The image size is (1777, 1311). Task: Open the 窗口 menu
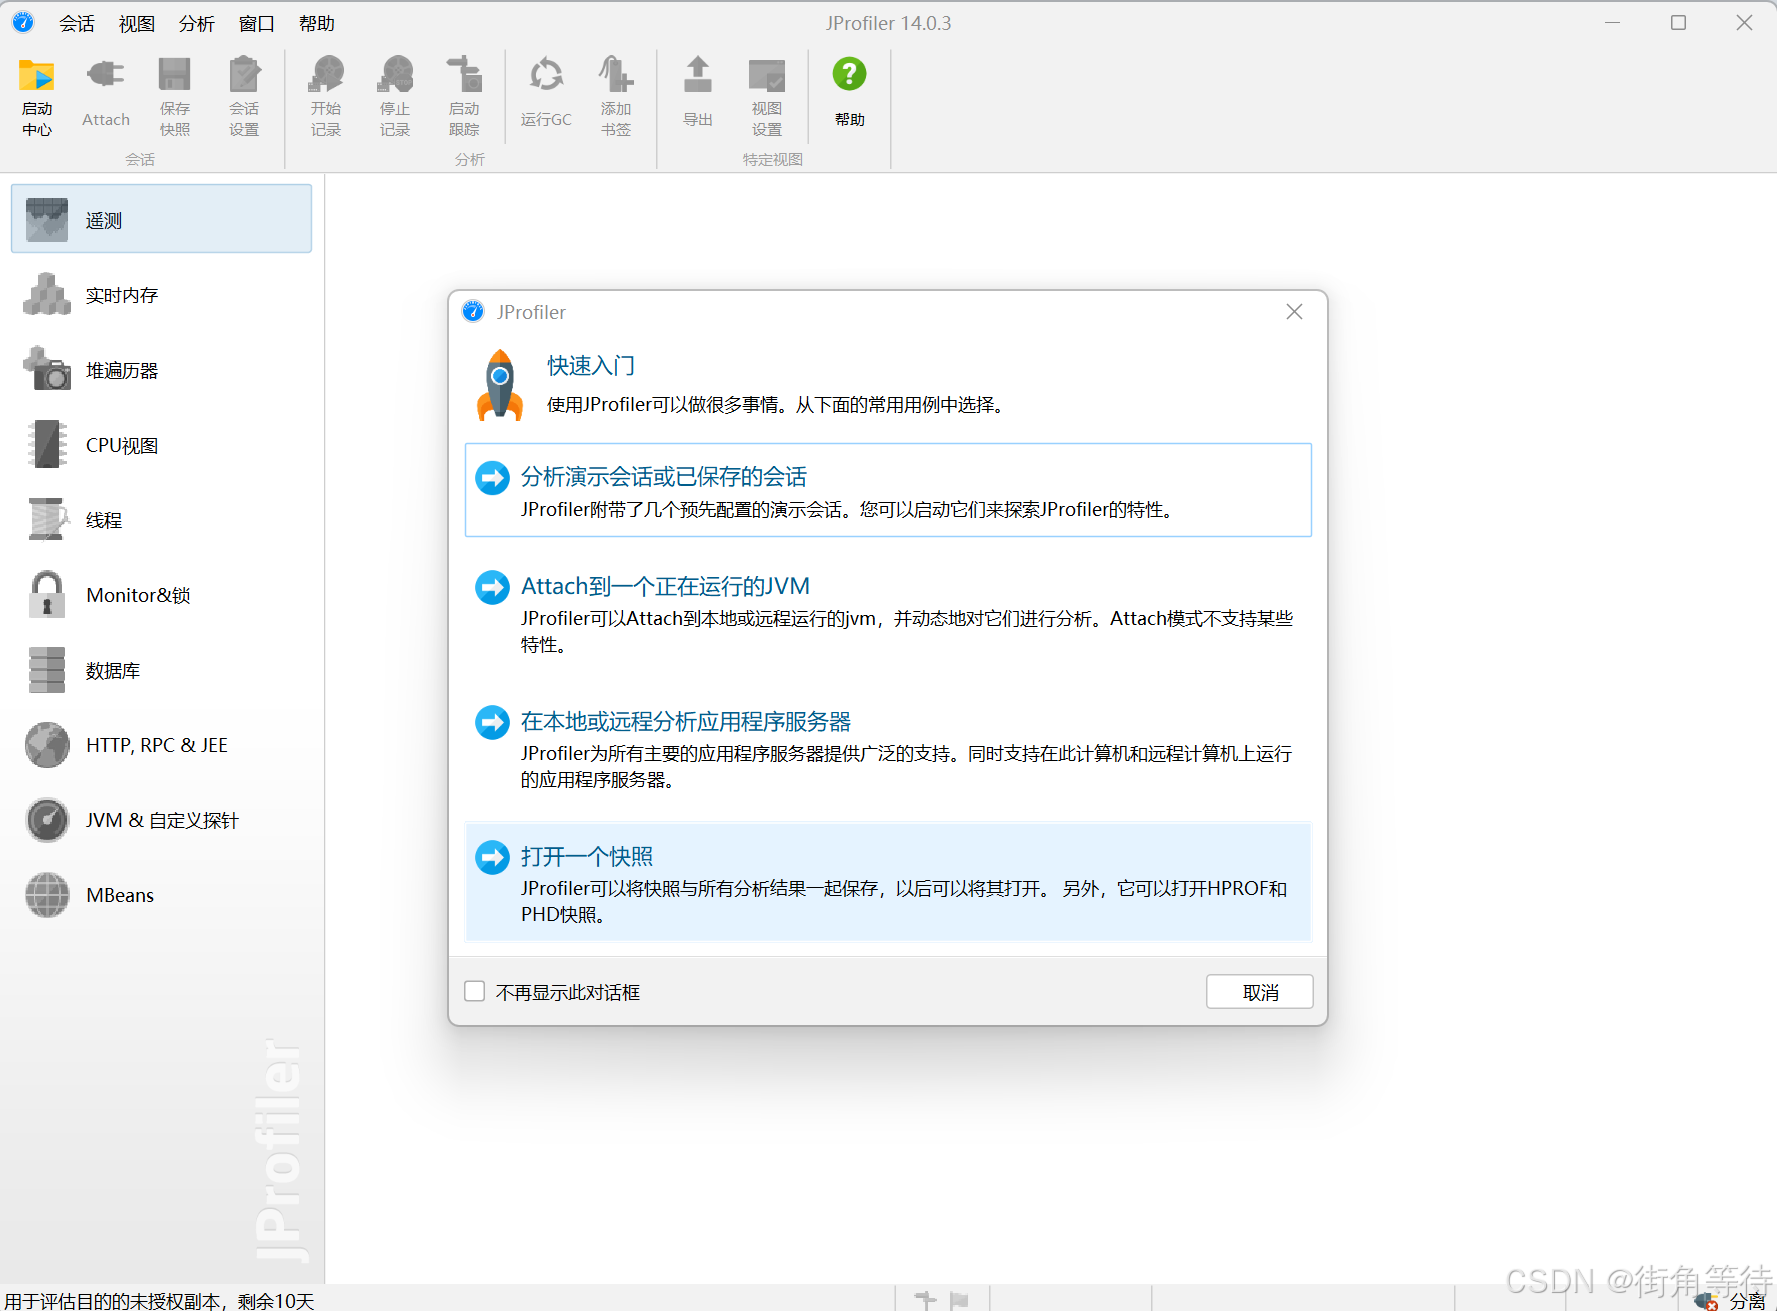tap(257, 23)
